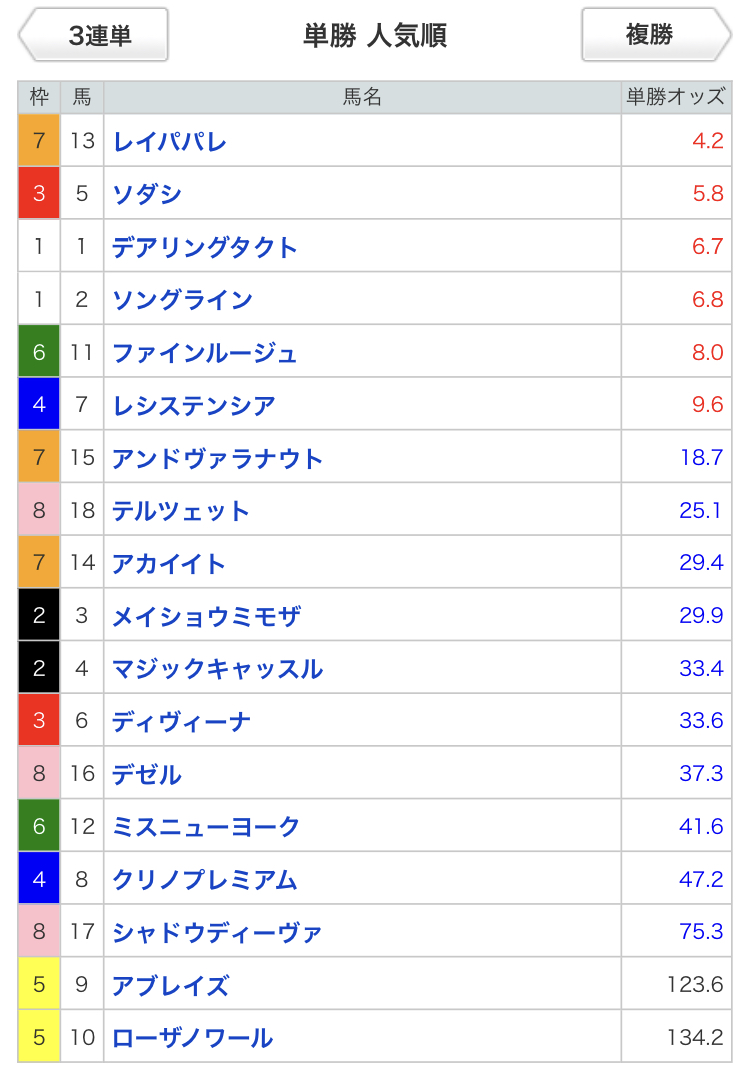750x1075 pixels.
Task: Click orange frame 7 swatch beside レイパパレ
Action: coord(39,141)
